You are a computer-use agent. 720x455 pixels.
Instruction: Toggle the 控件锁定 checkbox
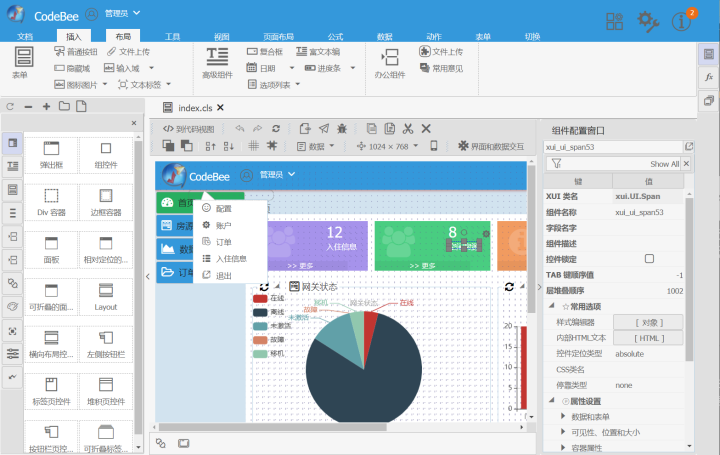[x=649, y=258]
